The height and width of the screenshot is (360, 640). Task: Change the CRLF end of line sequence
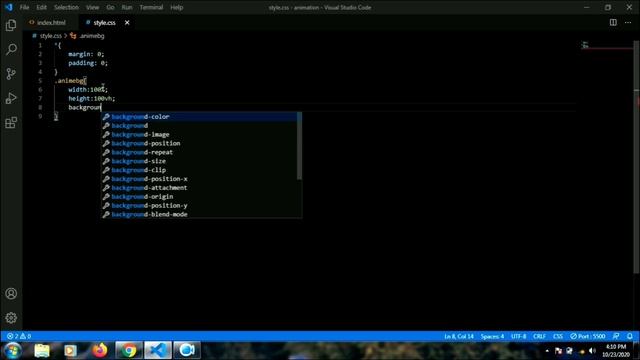(x=539, y=336)
